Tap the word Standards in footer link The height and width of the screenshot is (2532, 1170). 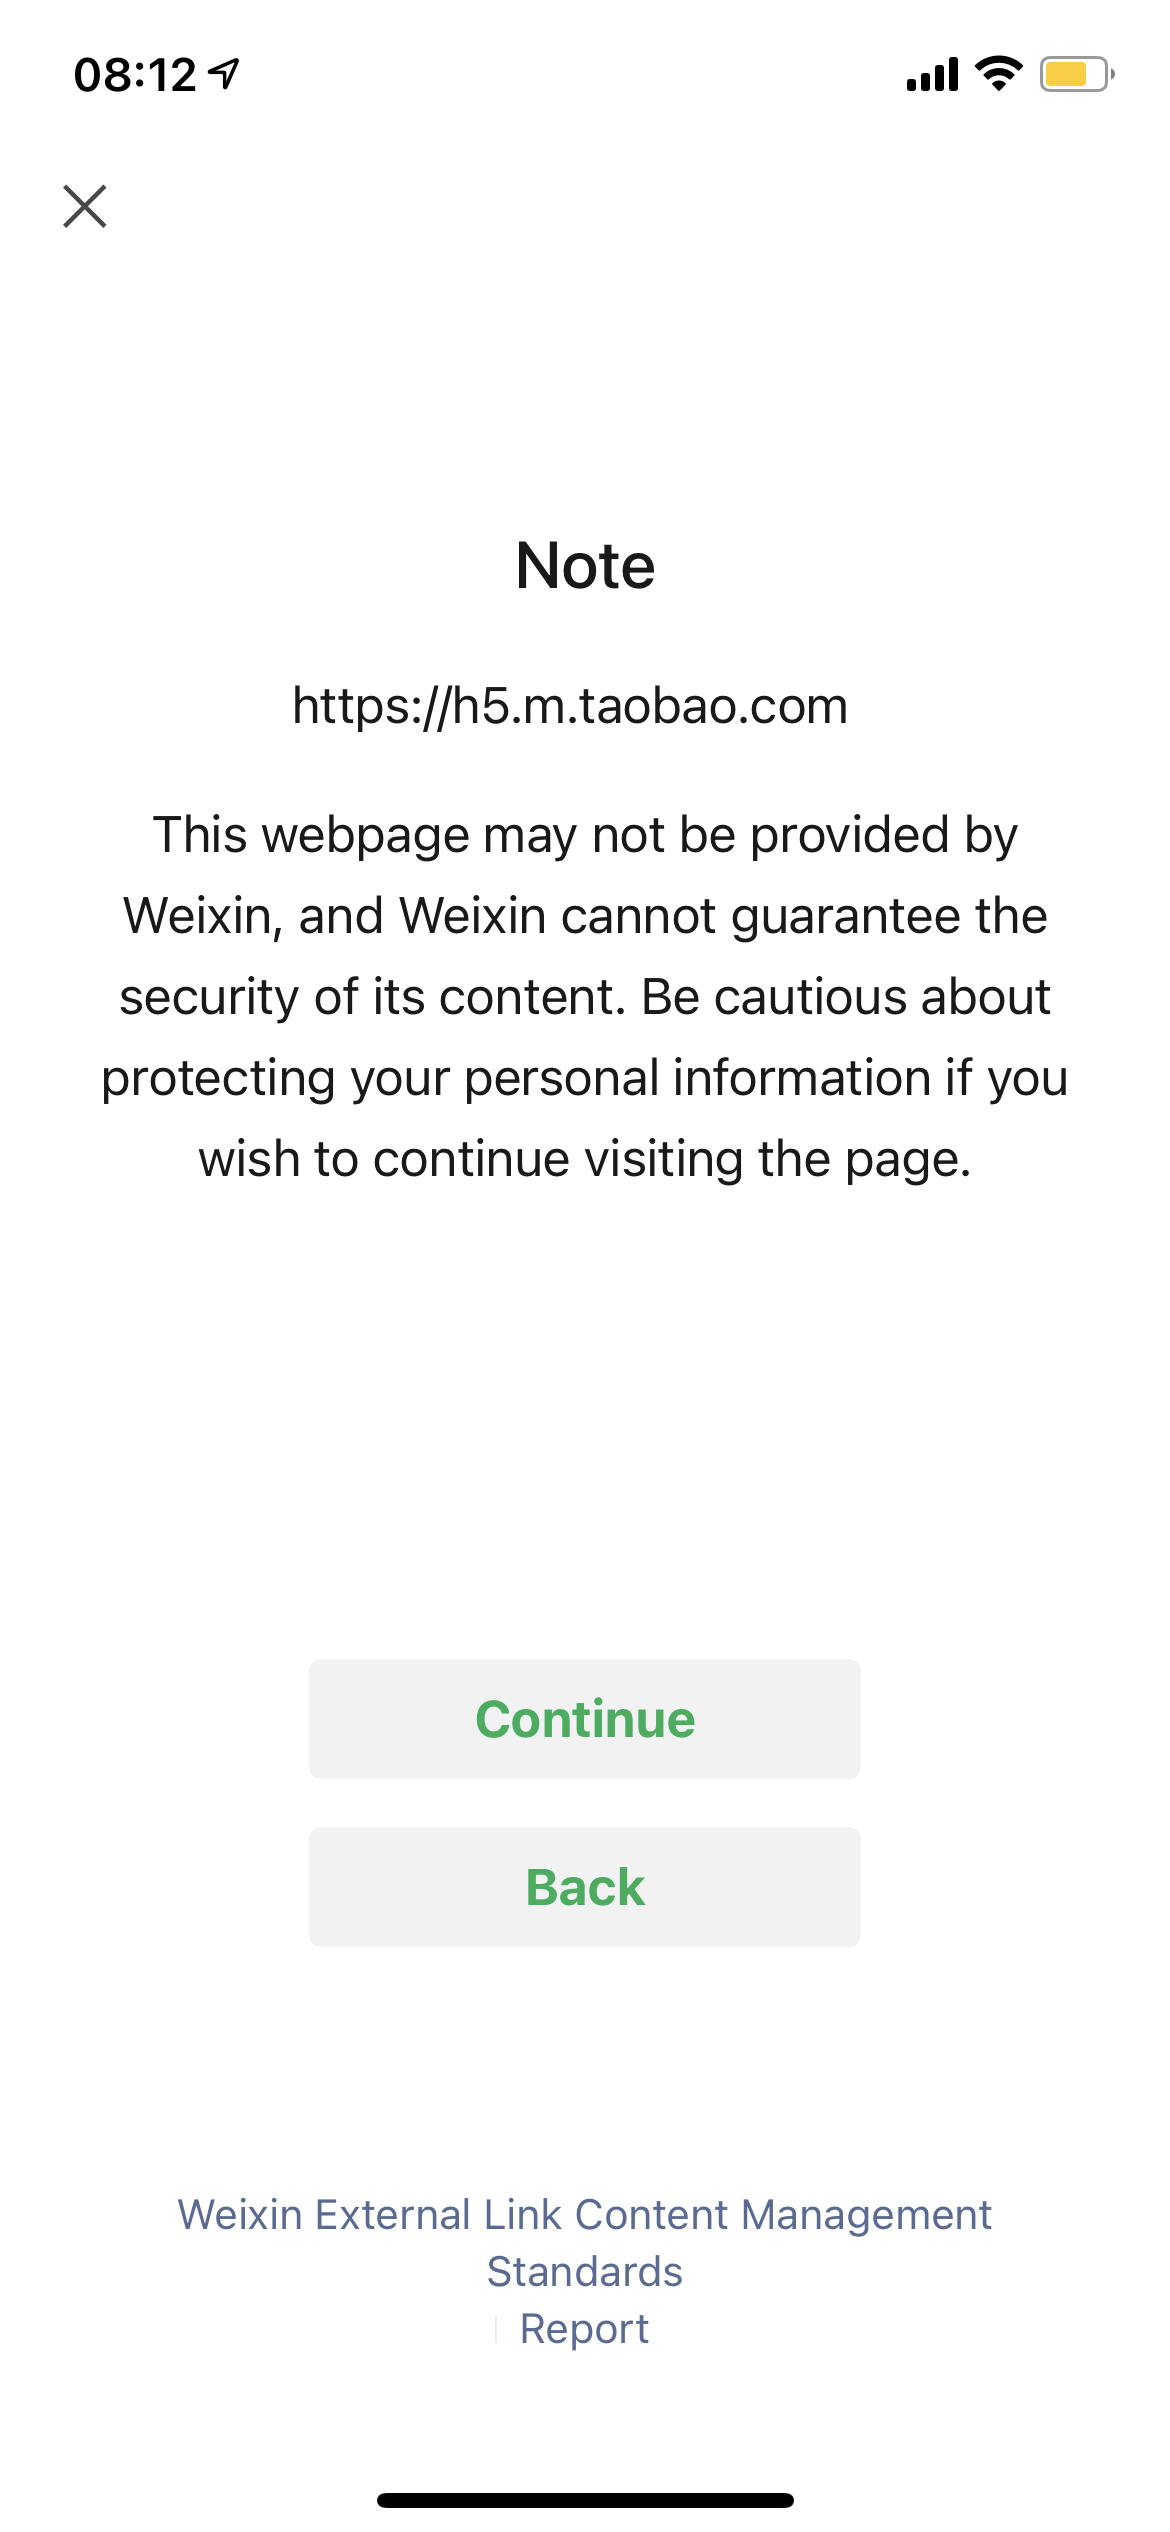tap(585, 2272)
